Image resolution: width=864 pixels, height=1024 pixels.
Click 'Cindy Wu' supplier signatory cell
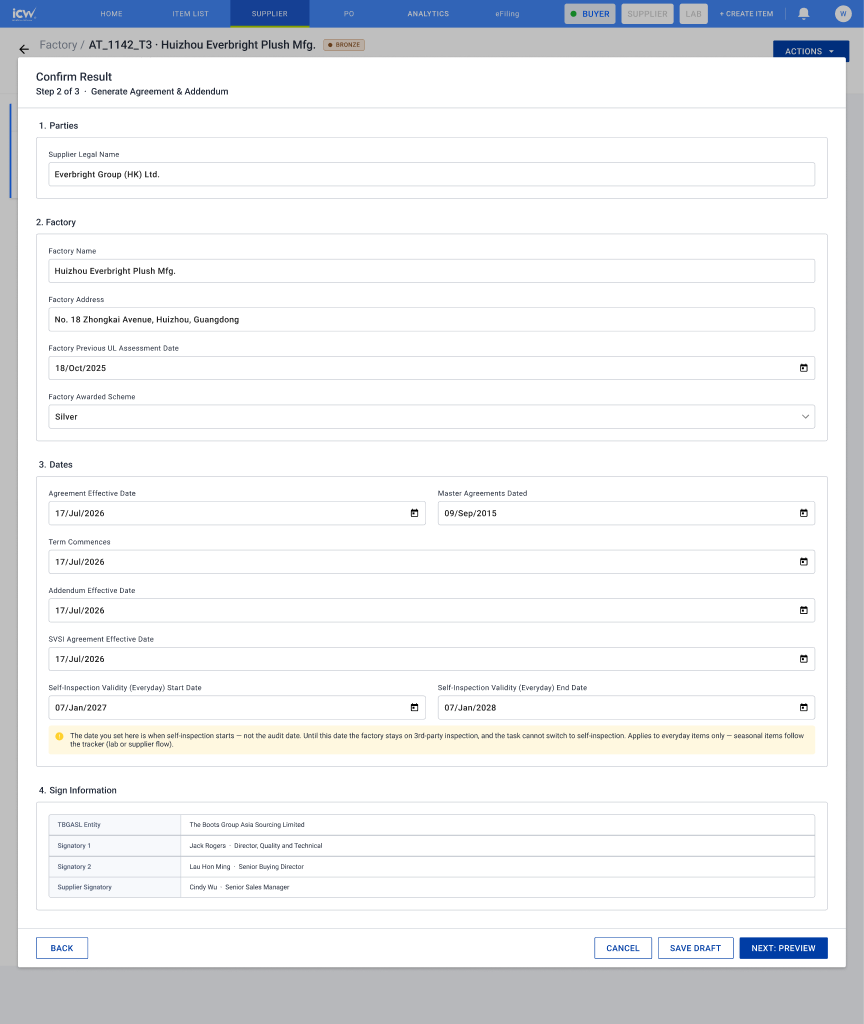[498, 888]
